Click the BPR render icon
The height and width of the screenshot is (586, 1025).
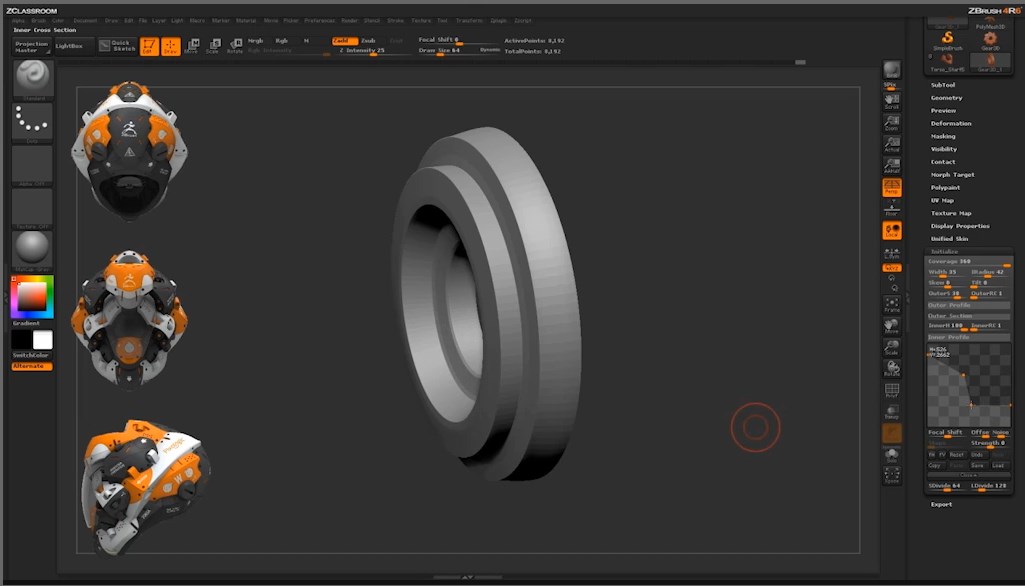(892, 70)
